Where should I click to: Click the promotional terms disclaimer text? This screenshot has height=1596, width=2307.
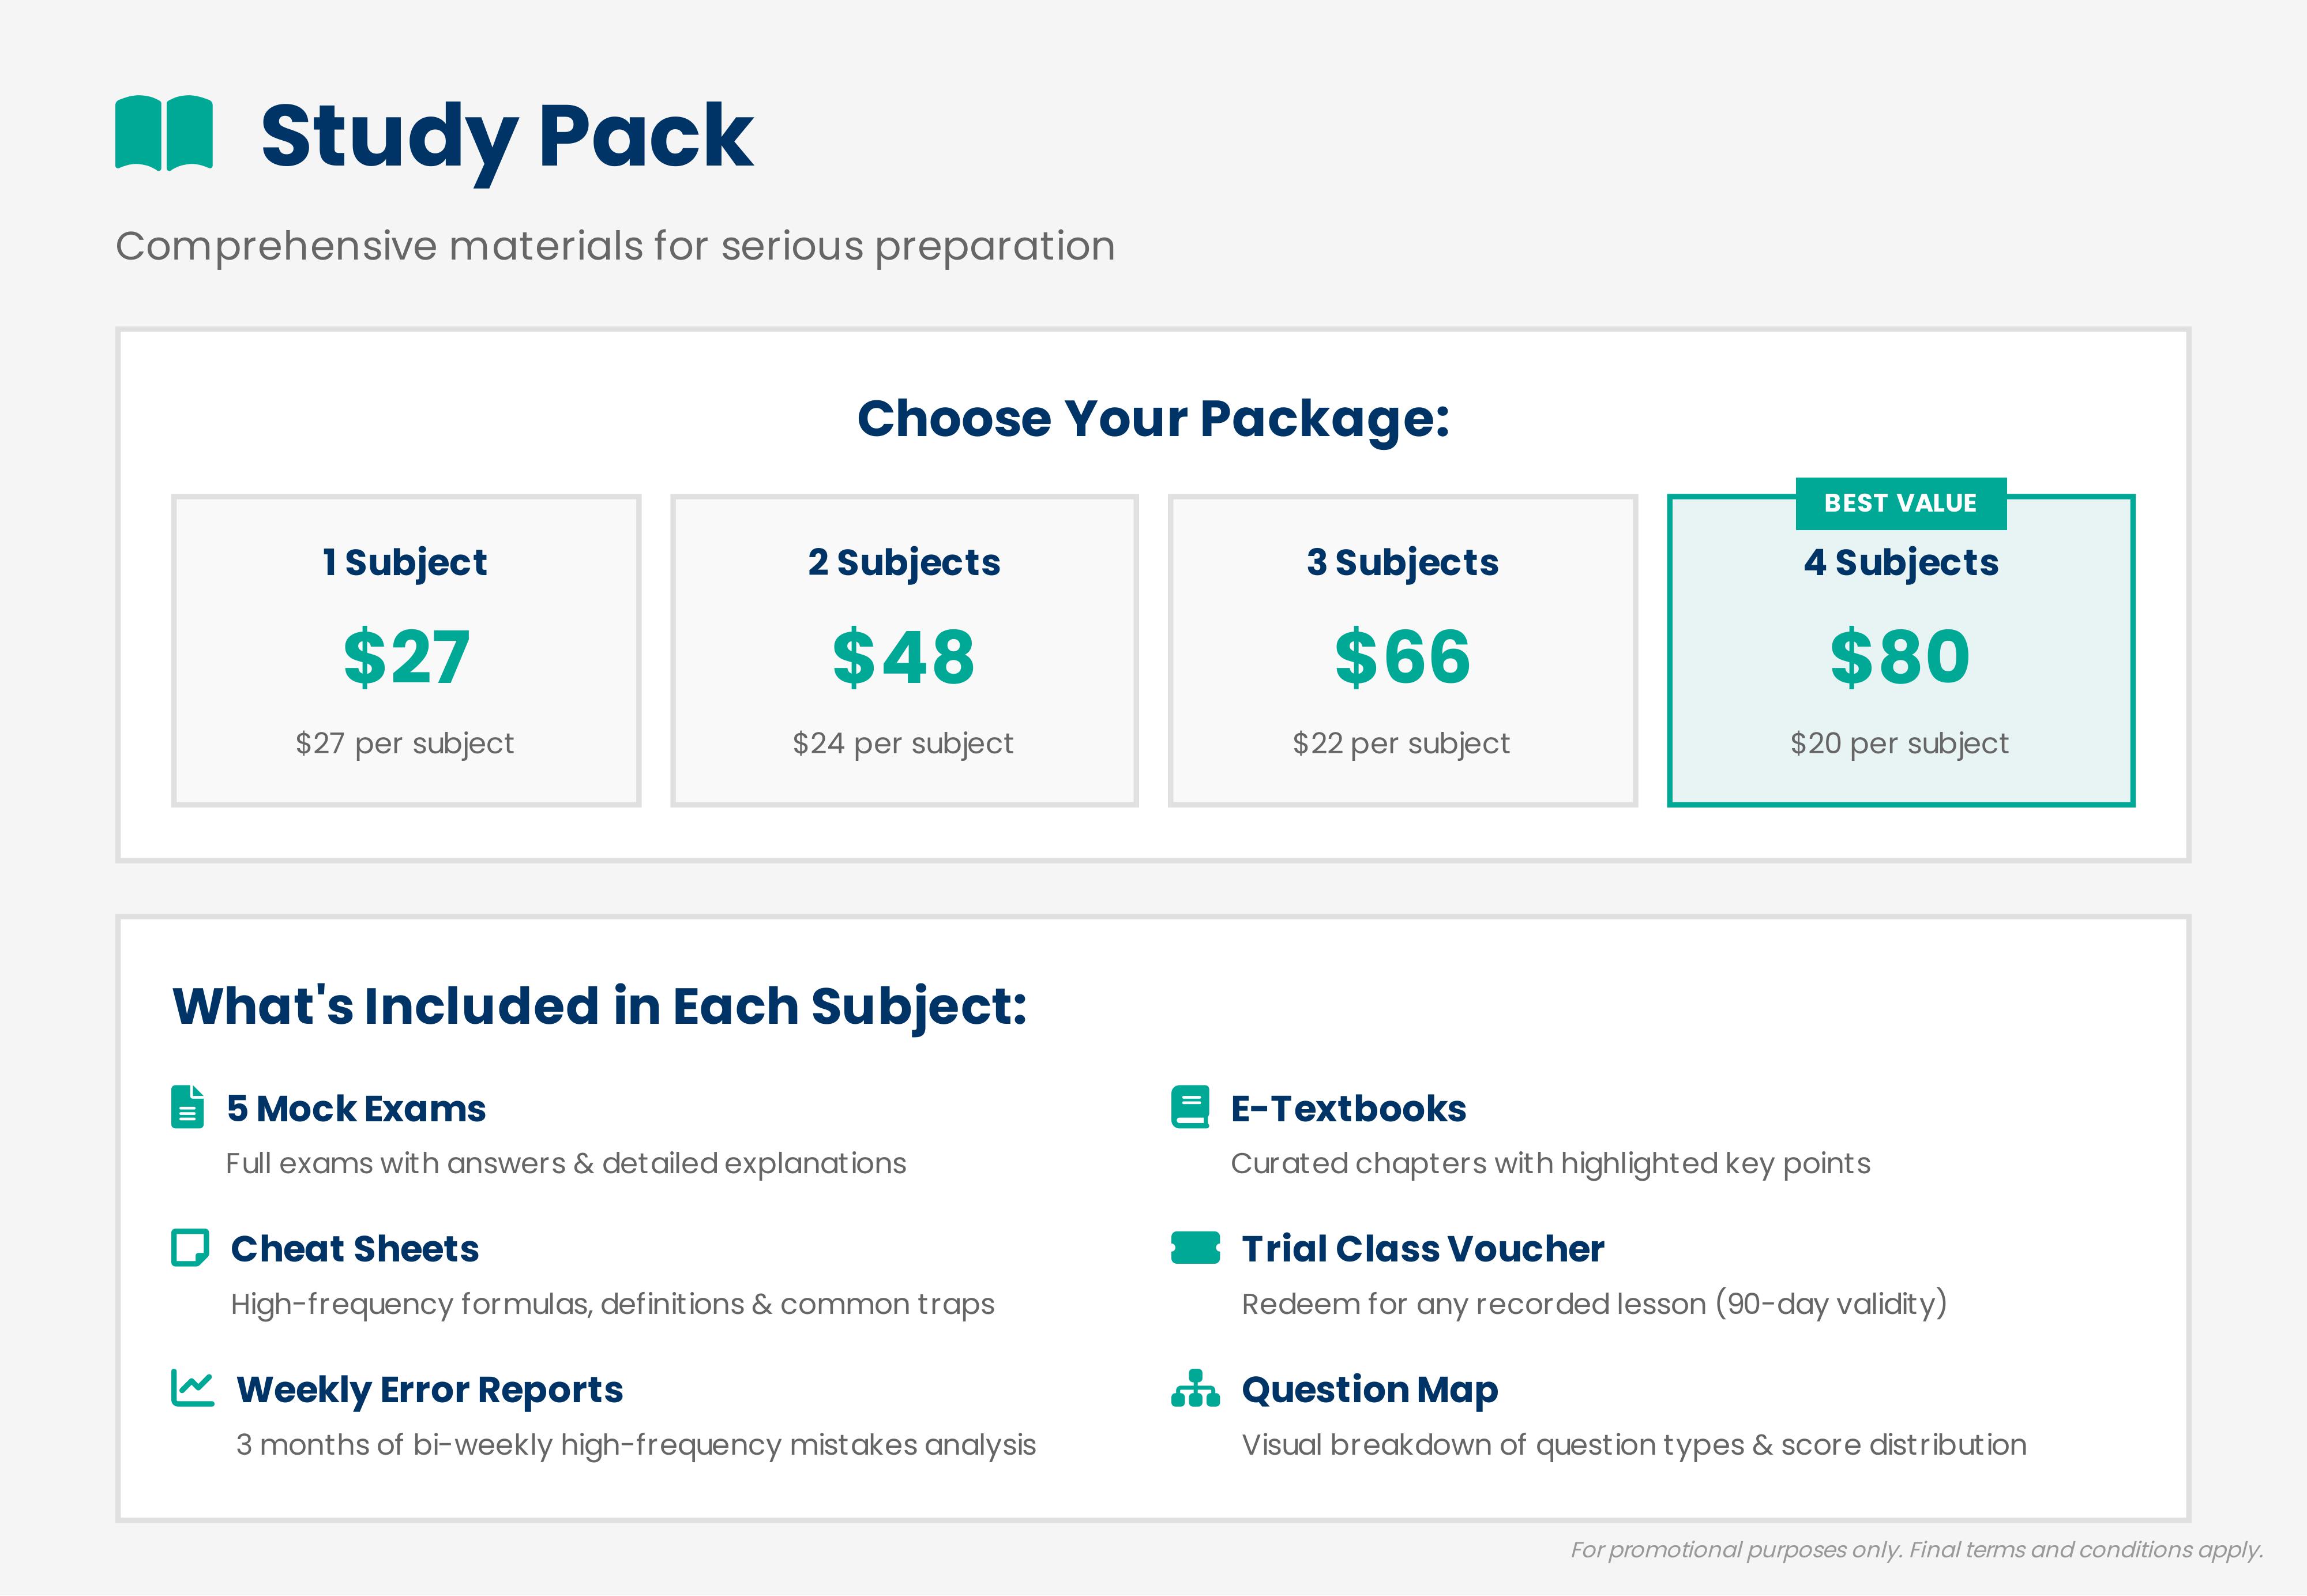point(1916,1549)
